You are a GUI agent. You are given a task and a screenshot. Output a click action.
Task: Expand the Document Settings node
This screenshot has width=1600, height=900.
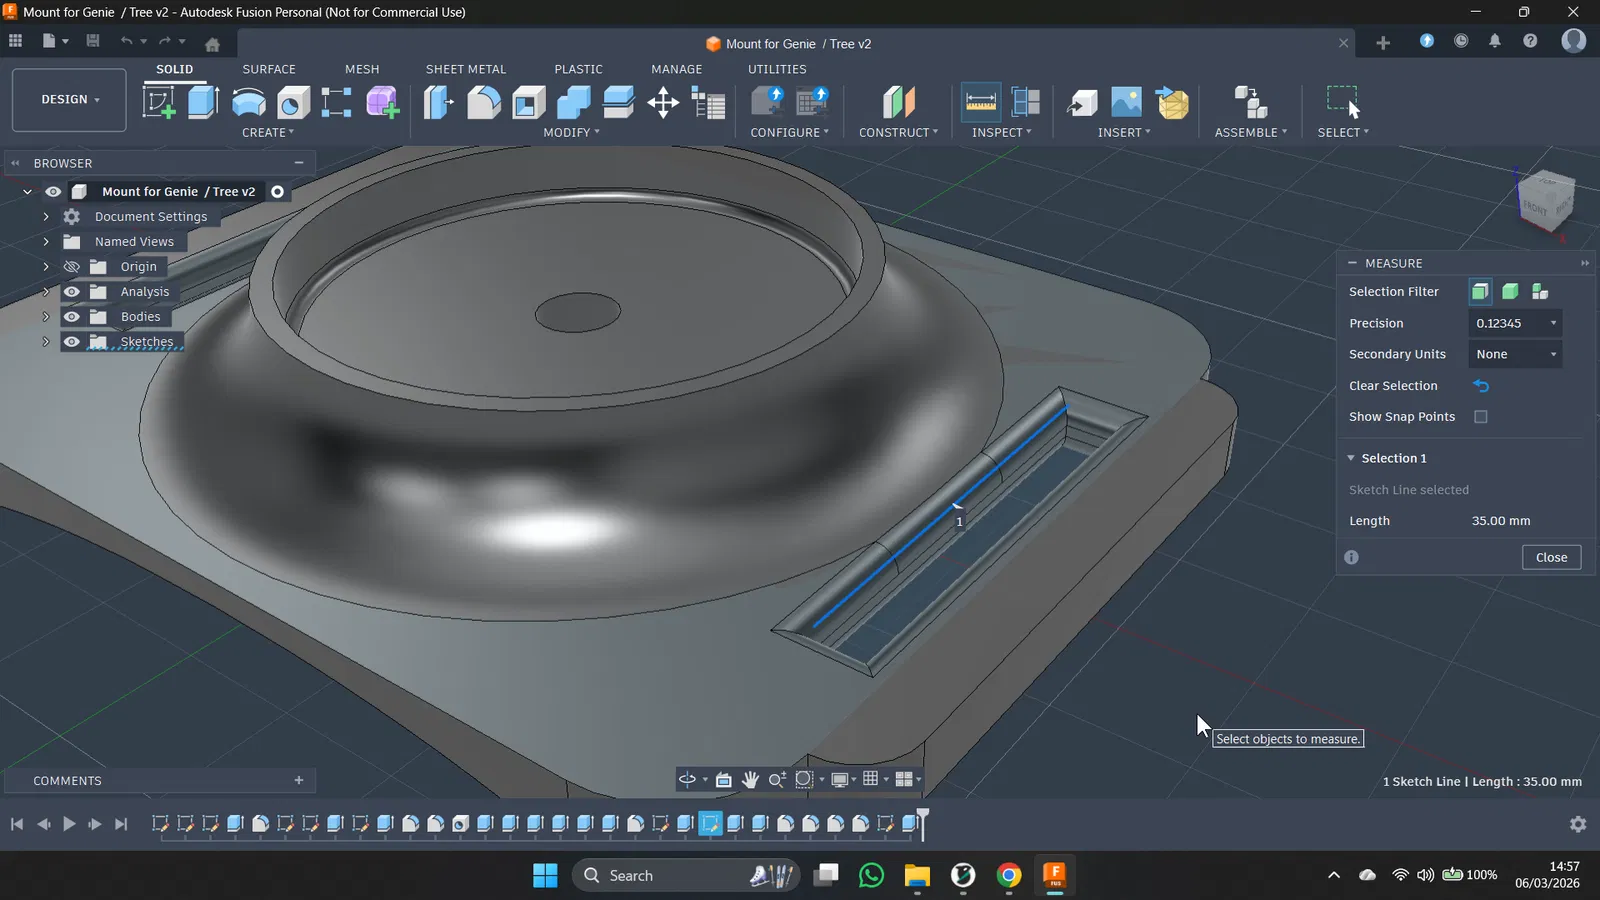[x=46, y=217]
